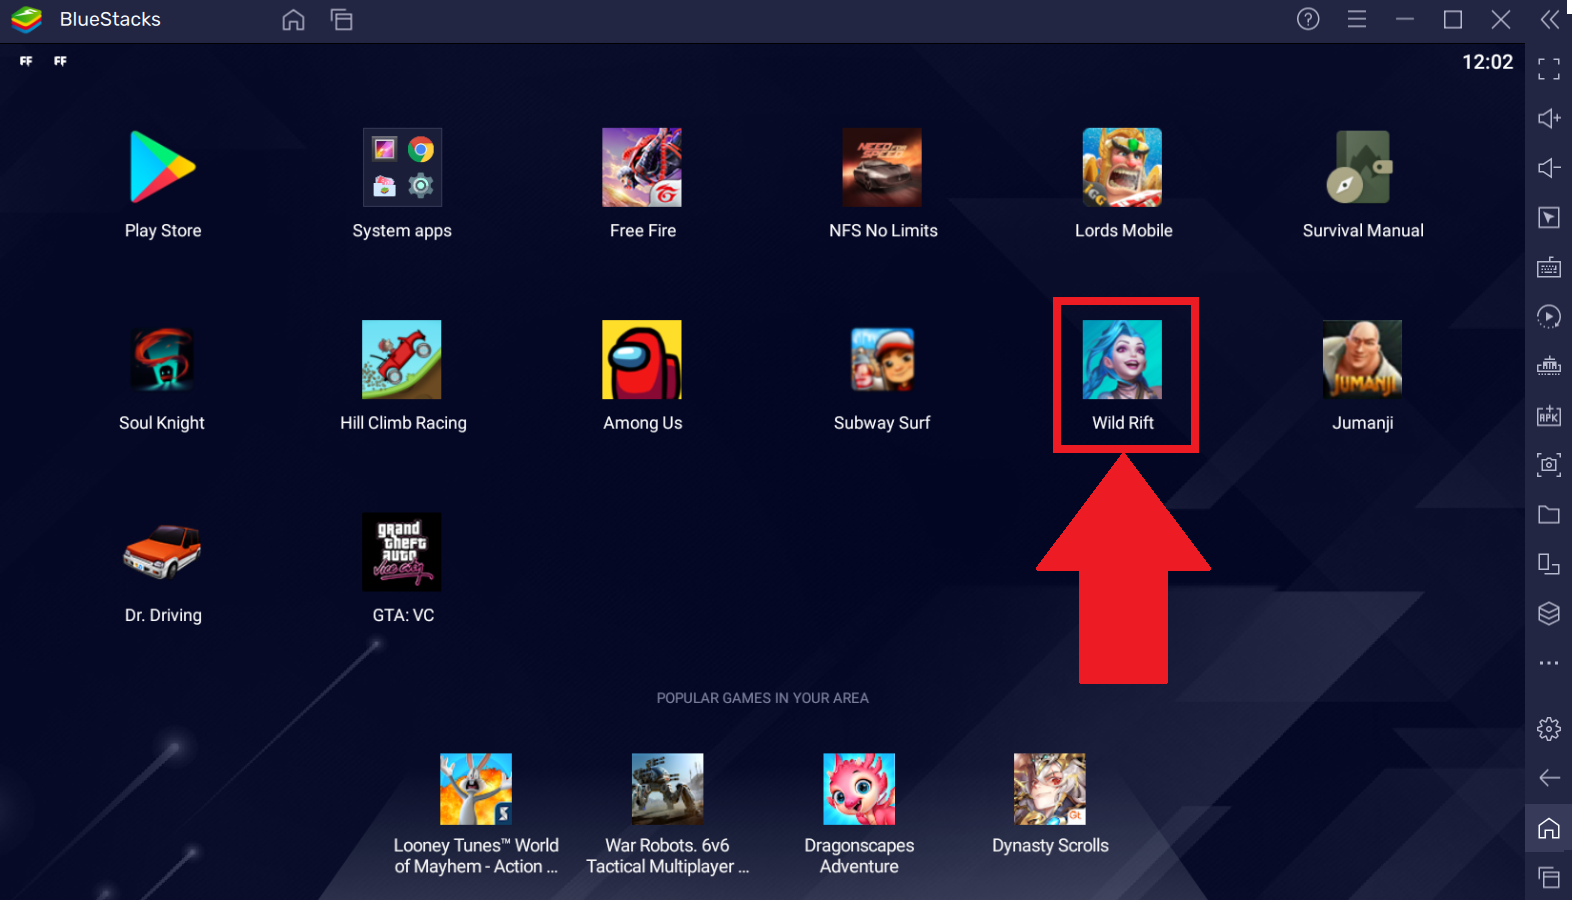
Task: Click second FF notification icon in status bar
Action: (60, 61)
